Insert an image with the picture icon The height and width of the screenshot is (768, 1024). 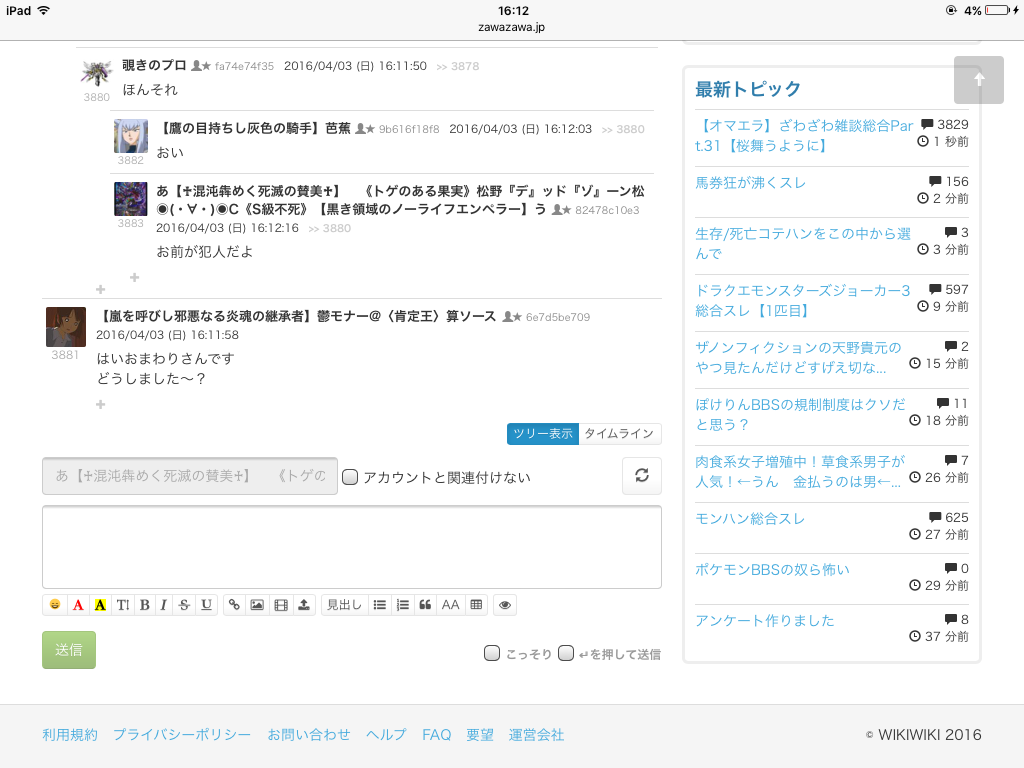pyautogui.click(x=258, y=605)
